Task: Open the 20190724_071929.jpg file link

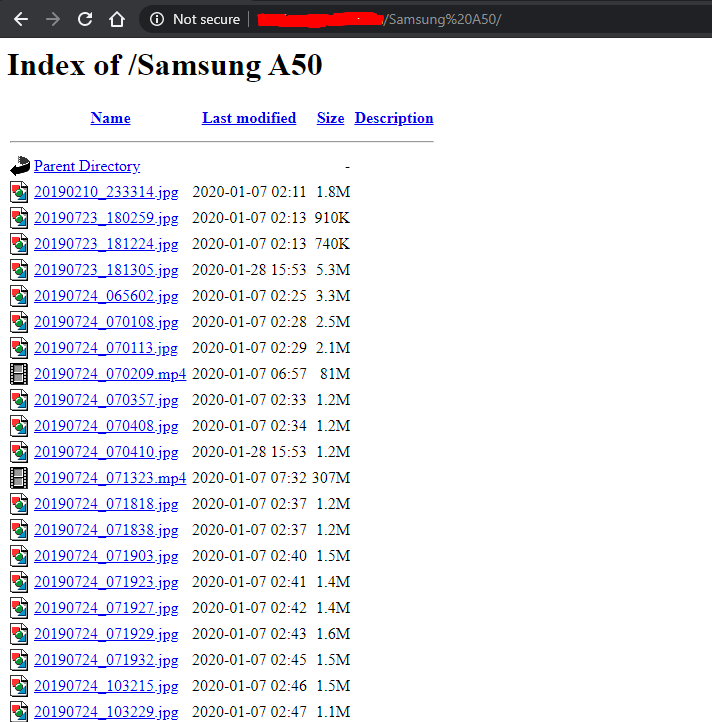Action: pyautogui.click(x=106, y=634)
